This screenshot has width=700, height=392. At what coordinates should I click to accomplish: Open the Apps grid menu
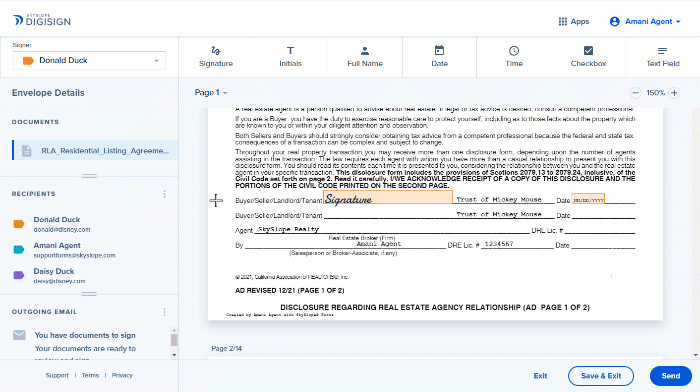pyautogui.click(x=574, y=21)
